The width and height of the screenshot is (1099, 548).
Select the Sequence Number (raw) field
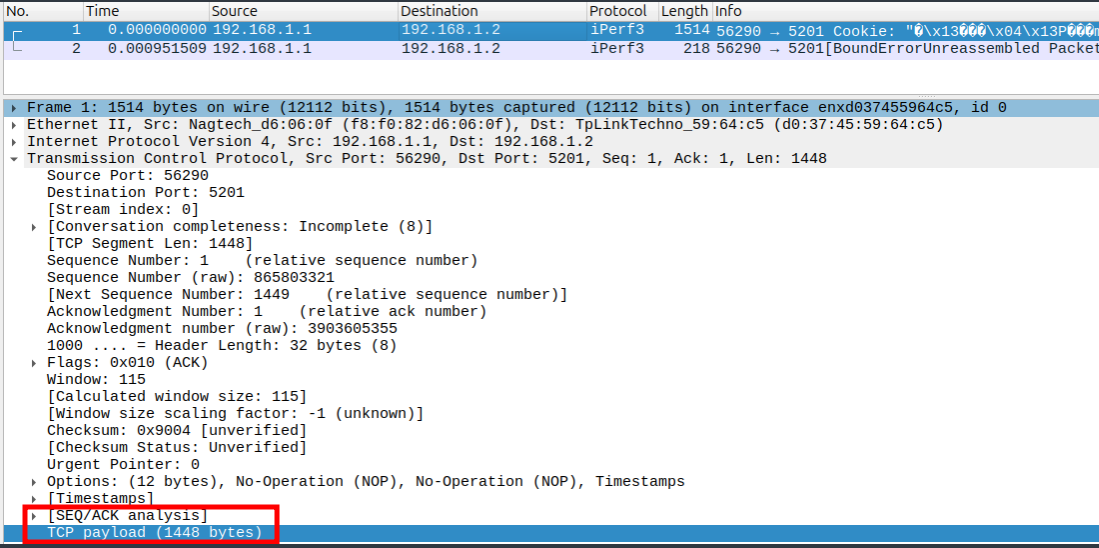pos(190,278)
